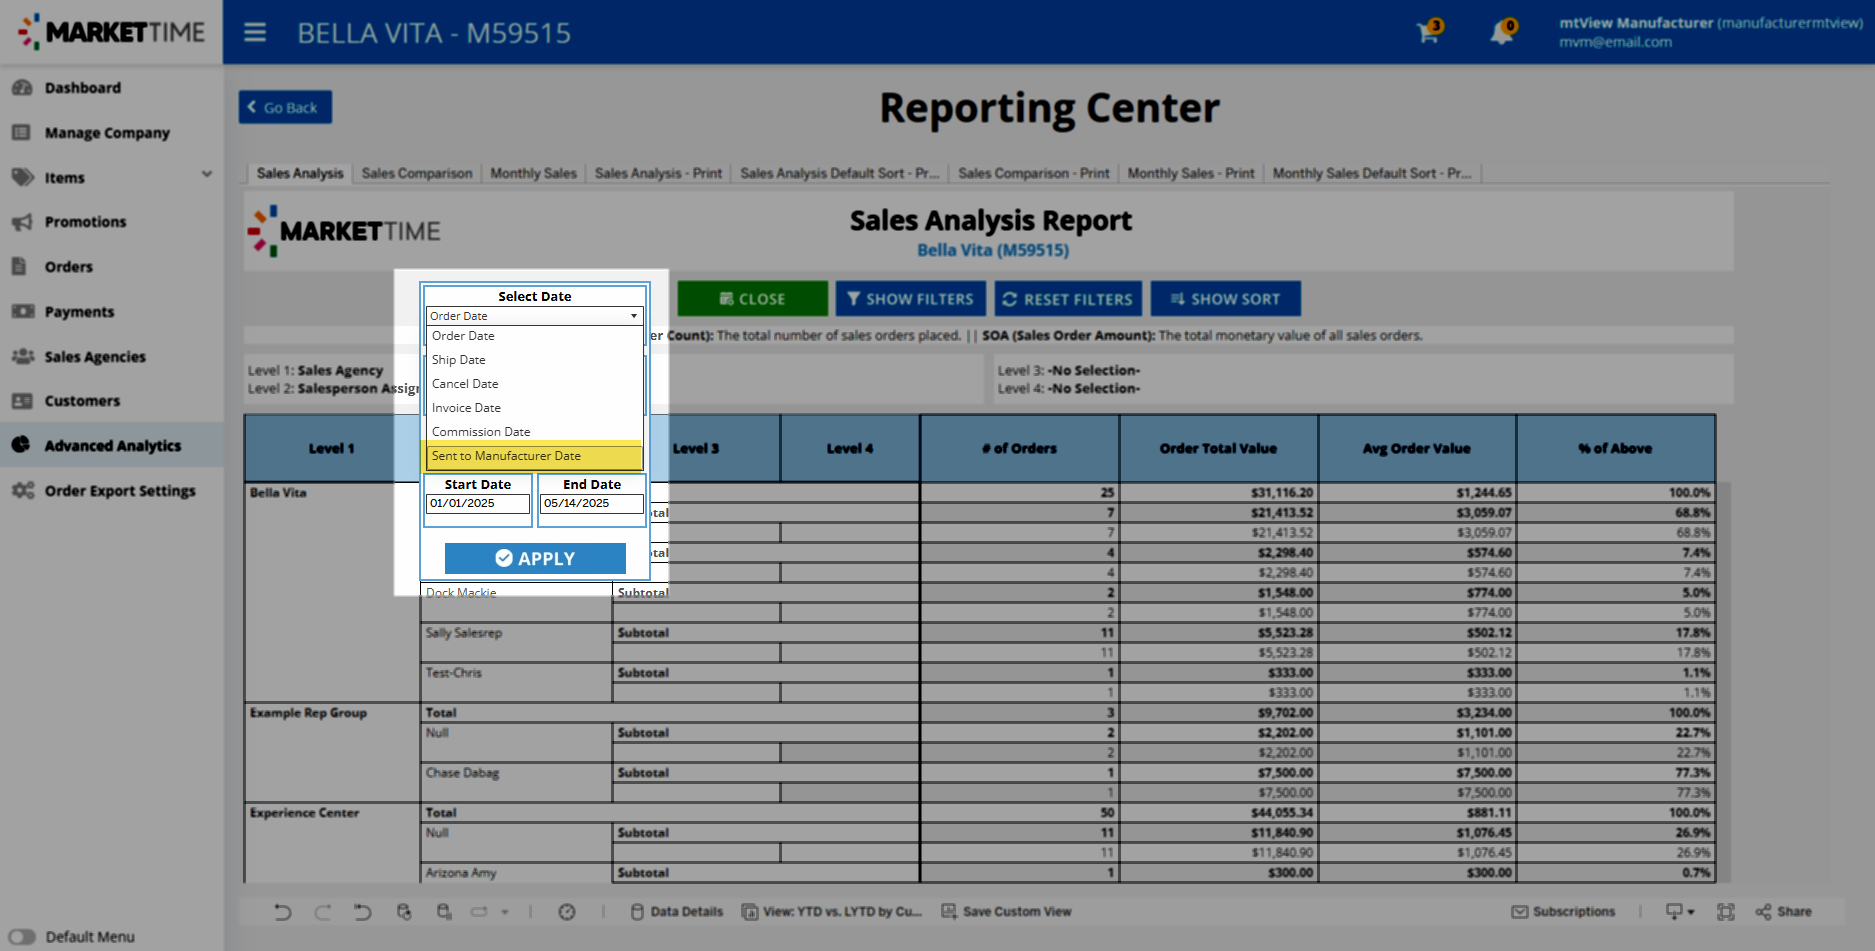Expand the Items sidebar submenu
Viewport: 1875px width, 951px height.
pos(207,174)
